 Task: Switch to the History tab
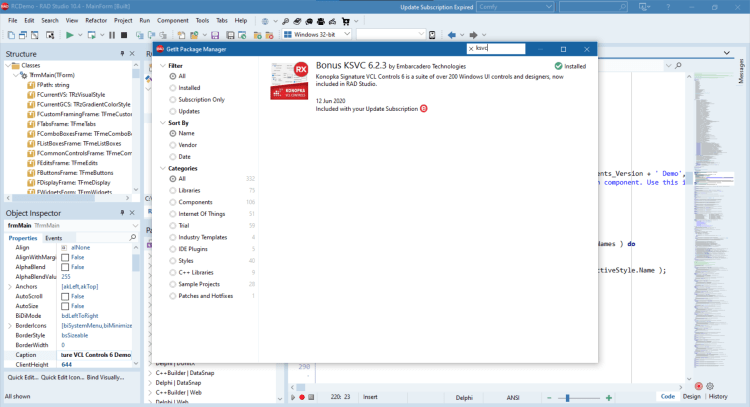pos(718,396)
